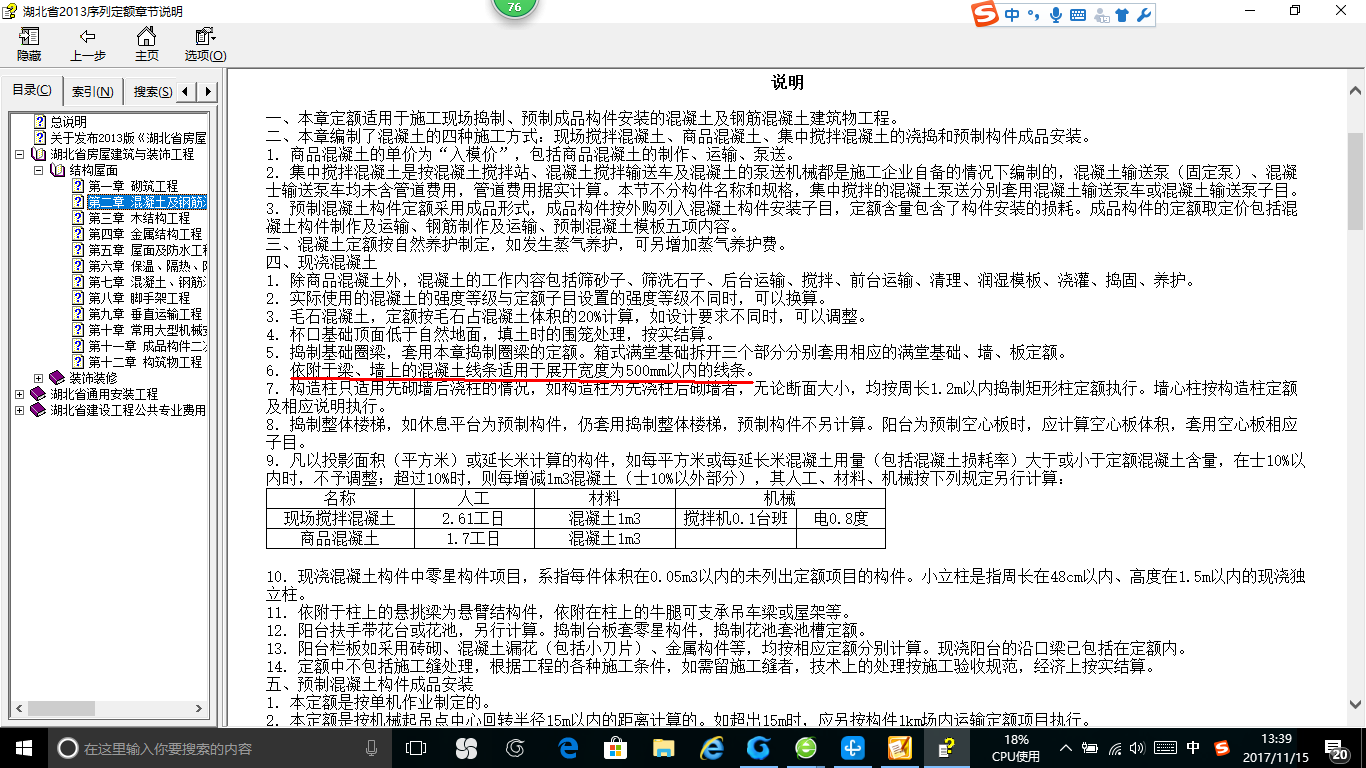Screen dimensions: 1366x768
Task: Select 第六章 保温、隔热 in tree
Action: [x=147, y=266]
